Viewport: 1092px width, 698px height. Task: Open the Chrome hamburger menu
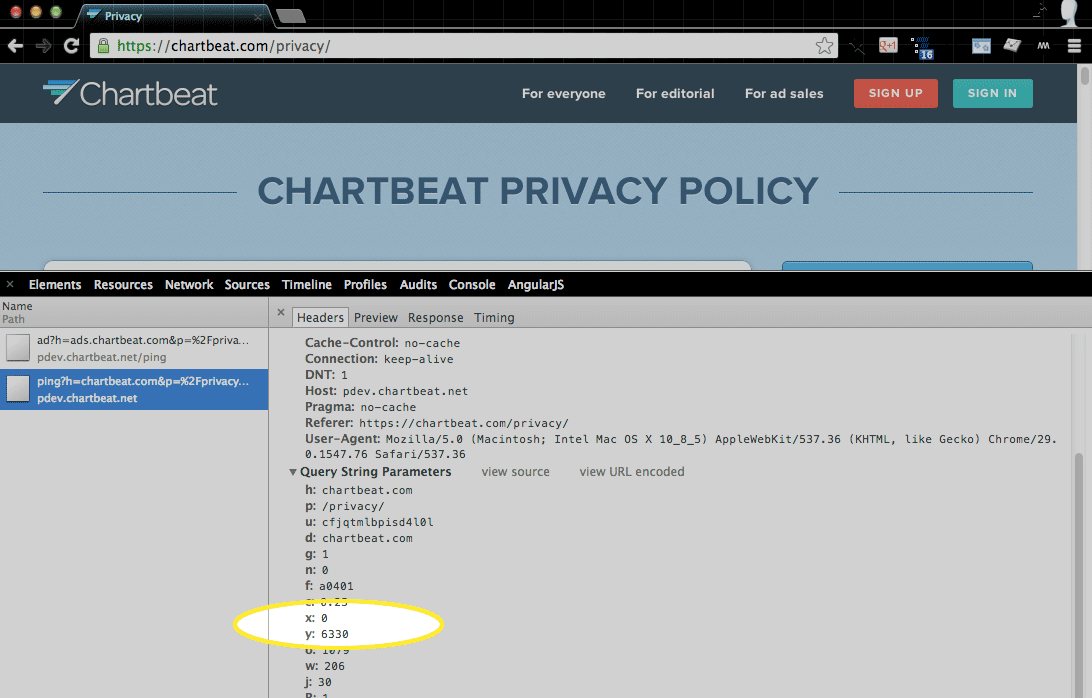pyautogui.click(x=1074, y=46)
